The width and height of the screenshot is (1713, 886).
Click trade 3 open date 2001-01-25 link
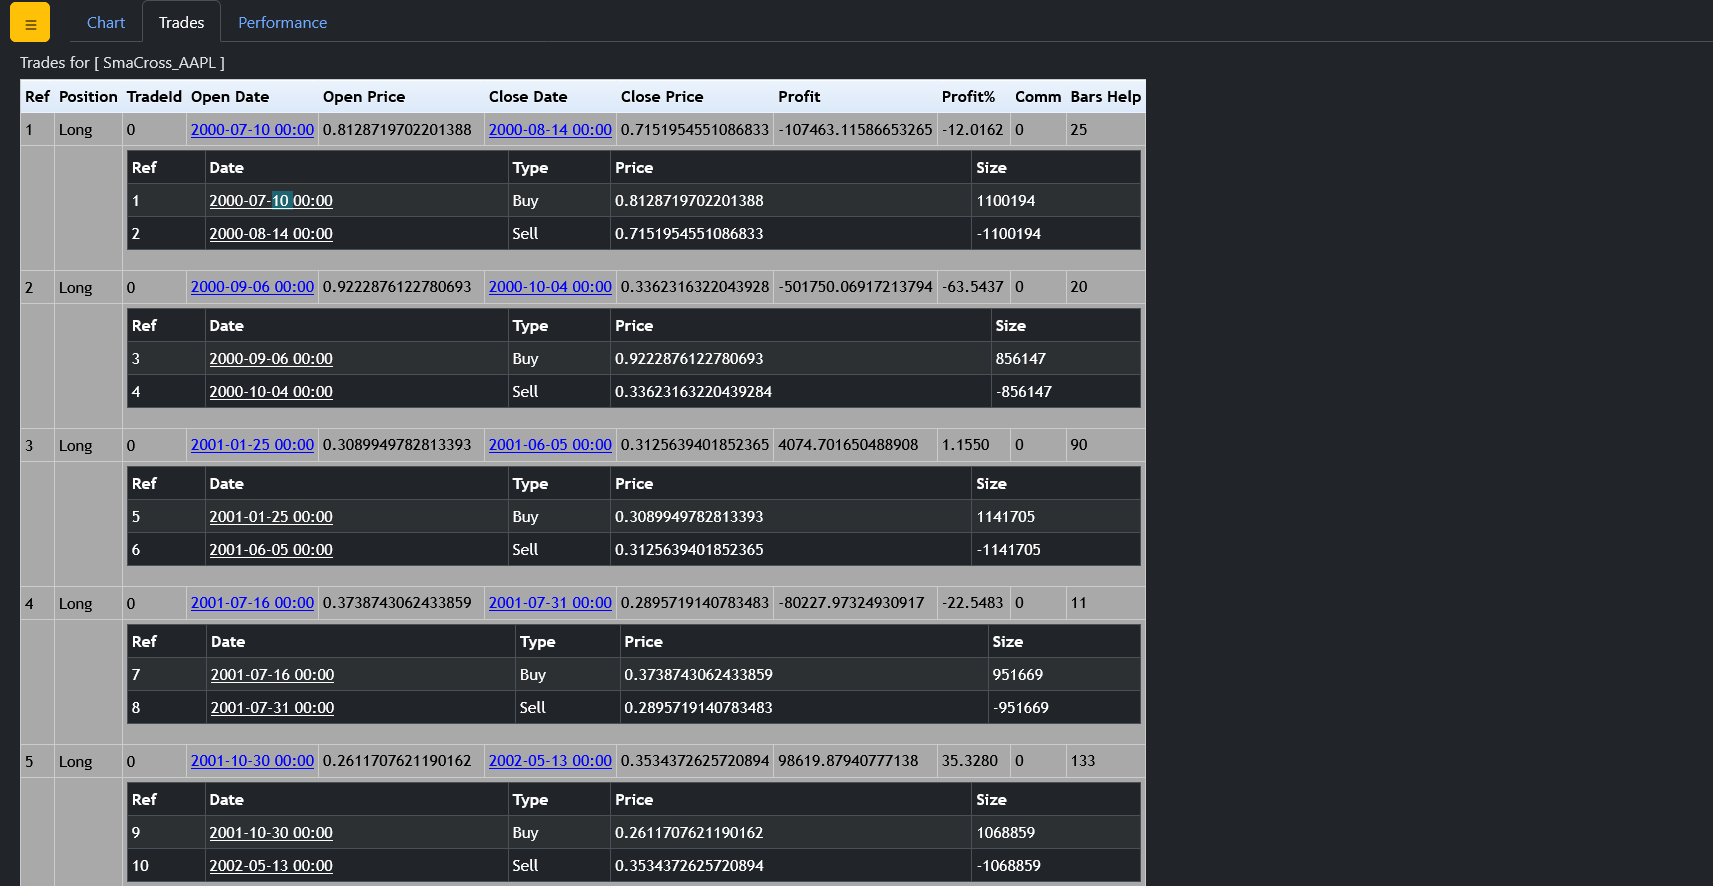click(x=252, y=445)
